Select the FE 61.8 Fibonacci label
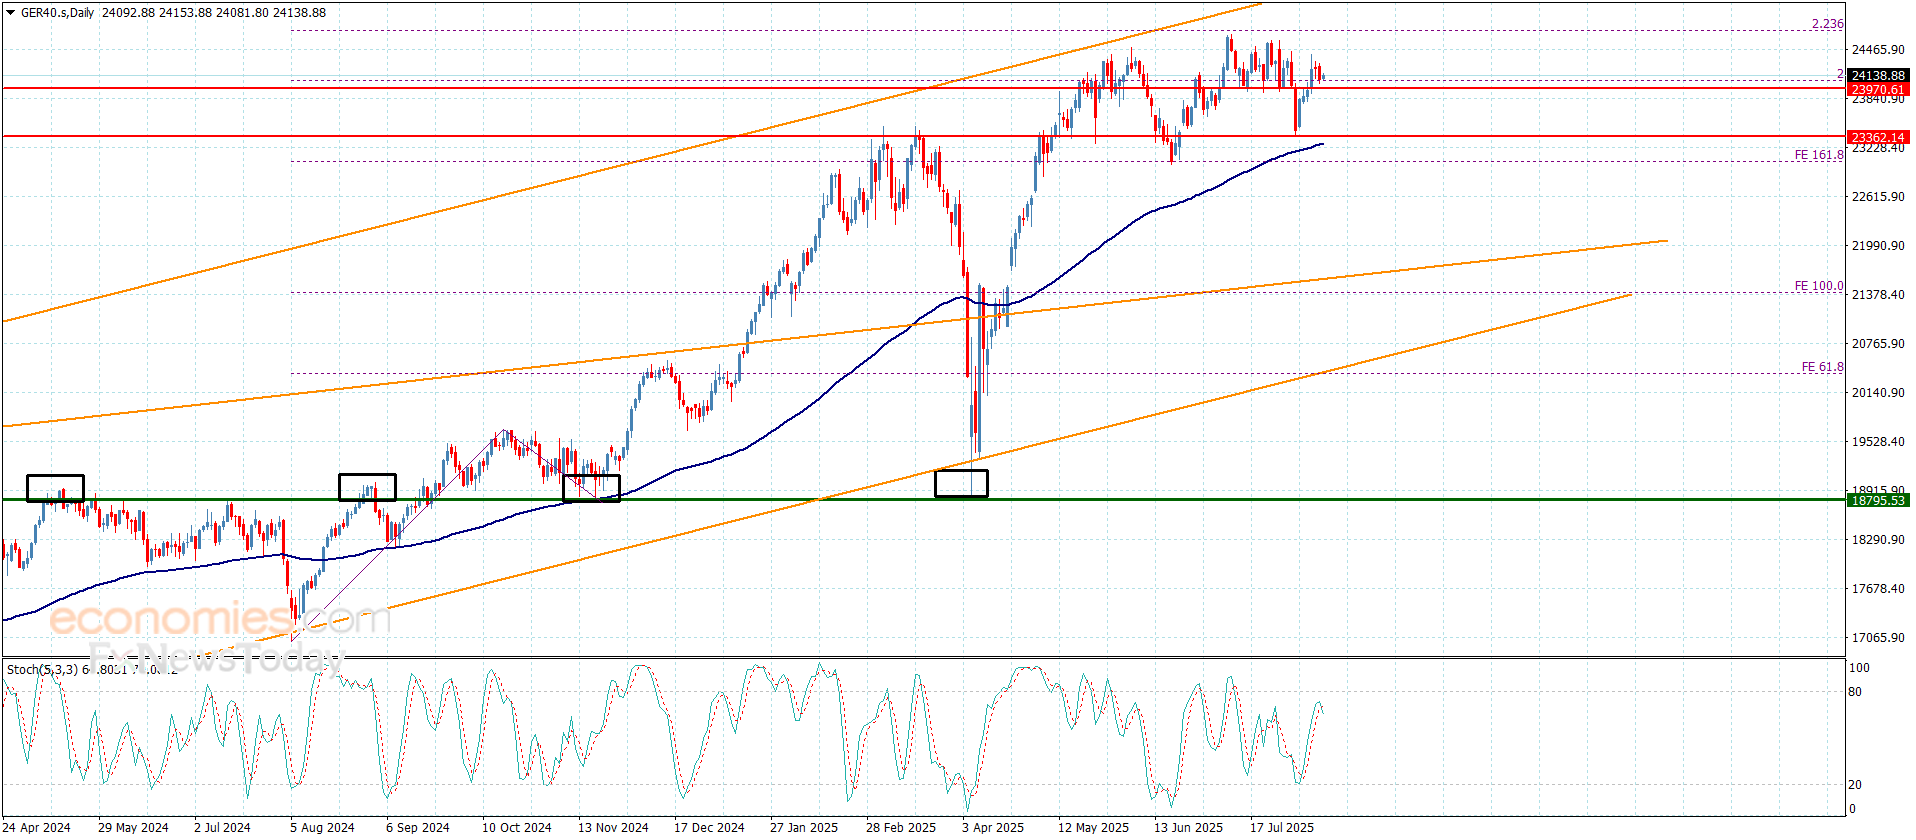 click(x=1823, y=367)
